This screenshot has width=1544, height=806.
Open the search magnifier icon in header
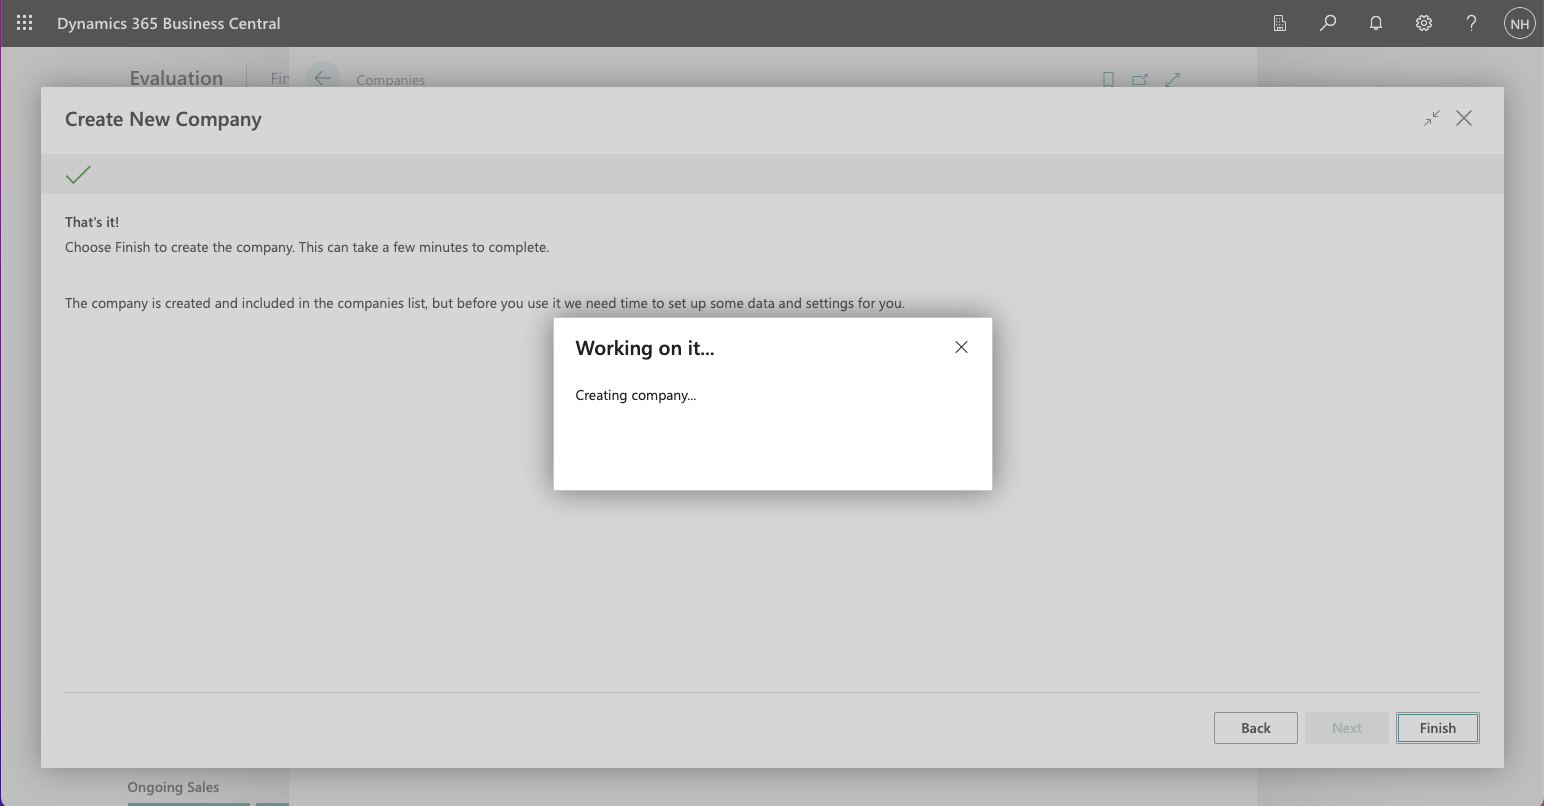point(1328,23)
